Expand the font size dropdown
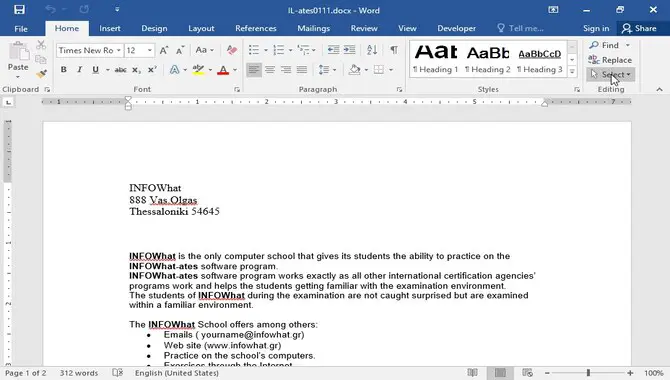This screenshot has height=380, width=670. [x=150, y=50]
